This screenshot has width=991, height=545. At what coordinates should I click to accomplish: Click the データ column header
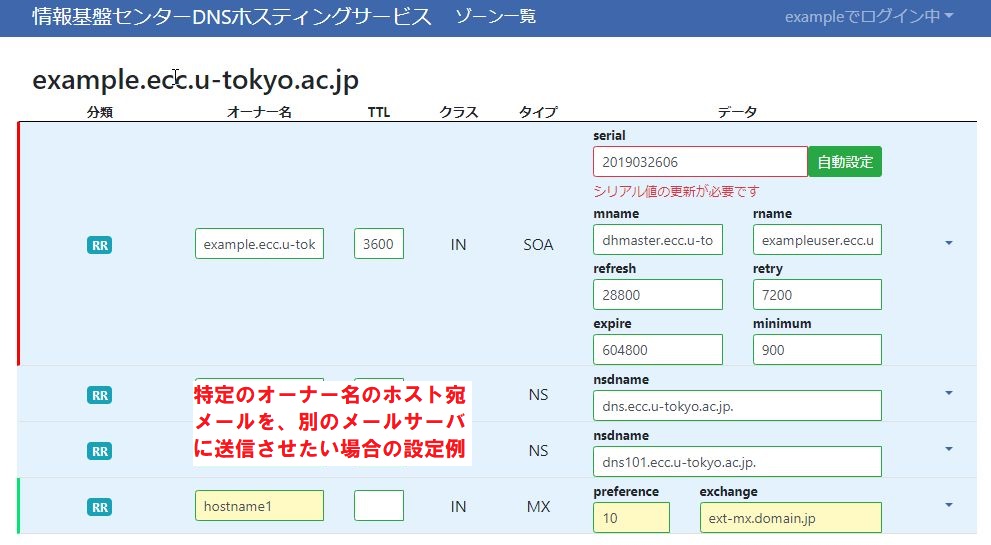737,112
